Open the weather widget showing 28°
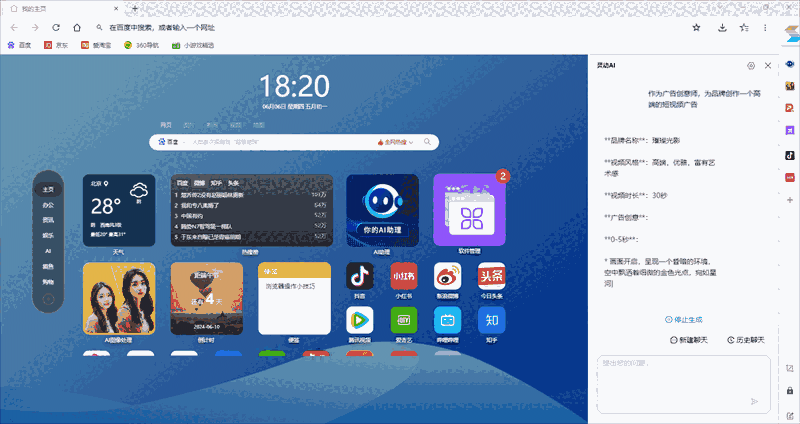The image size is (800, 424). (x=119, y=210)
